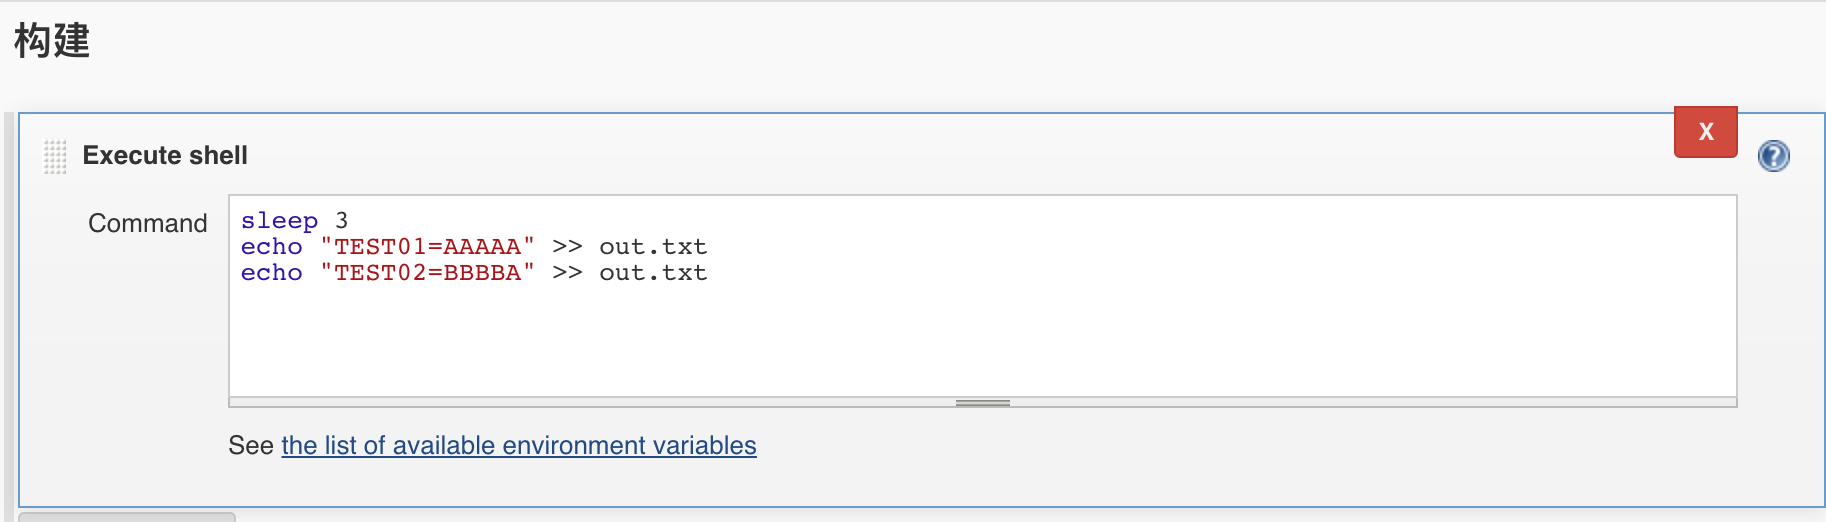Viewport: 1826px width, 522px height.
Task: Open help for the Execute shell step
Action: [1773, 156]
